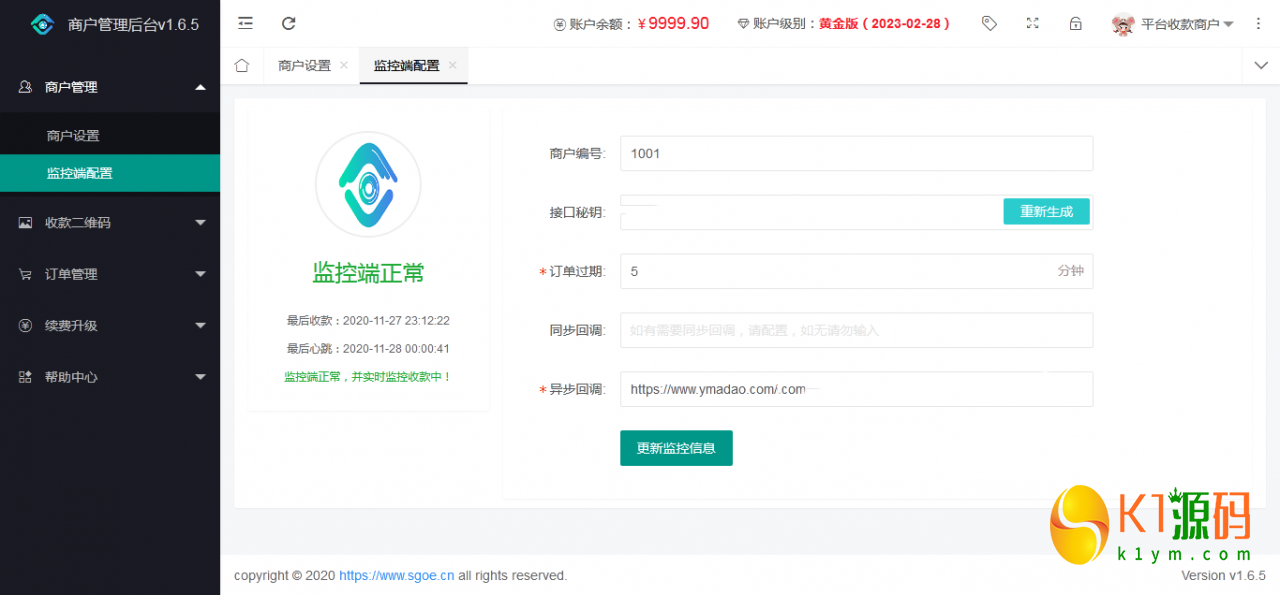Click the sidebar collapse icon in header
Viewport: 1280px width, 595px height.
(245, 23)
